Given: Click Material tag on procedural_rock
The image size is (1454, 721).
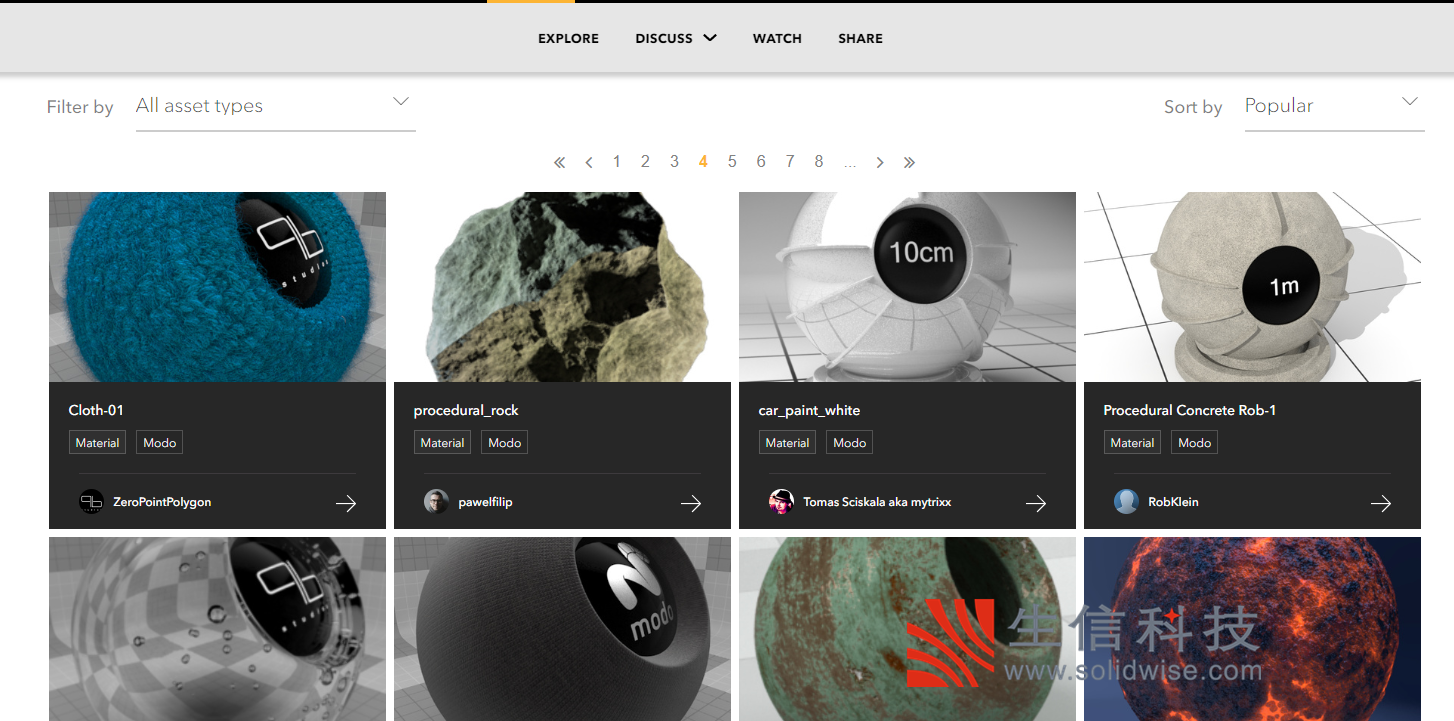Looking at the screenshot, I should (442, 443).
